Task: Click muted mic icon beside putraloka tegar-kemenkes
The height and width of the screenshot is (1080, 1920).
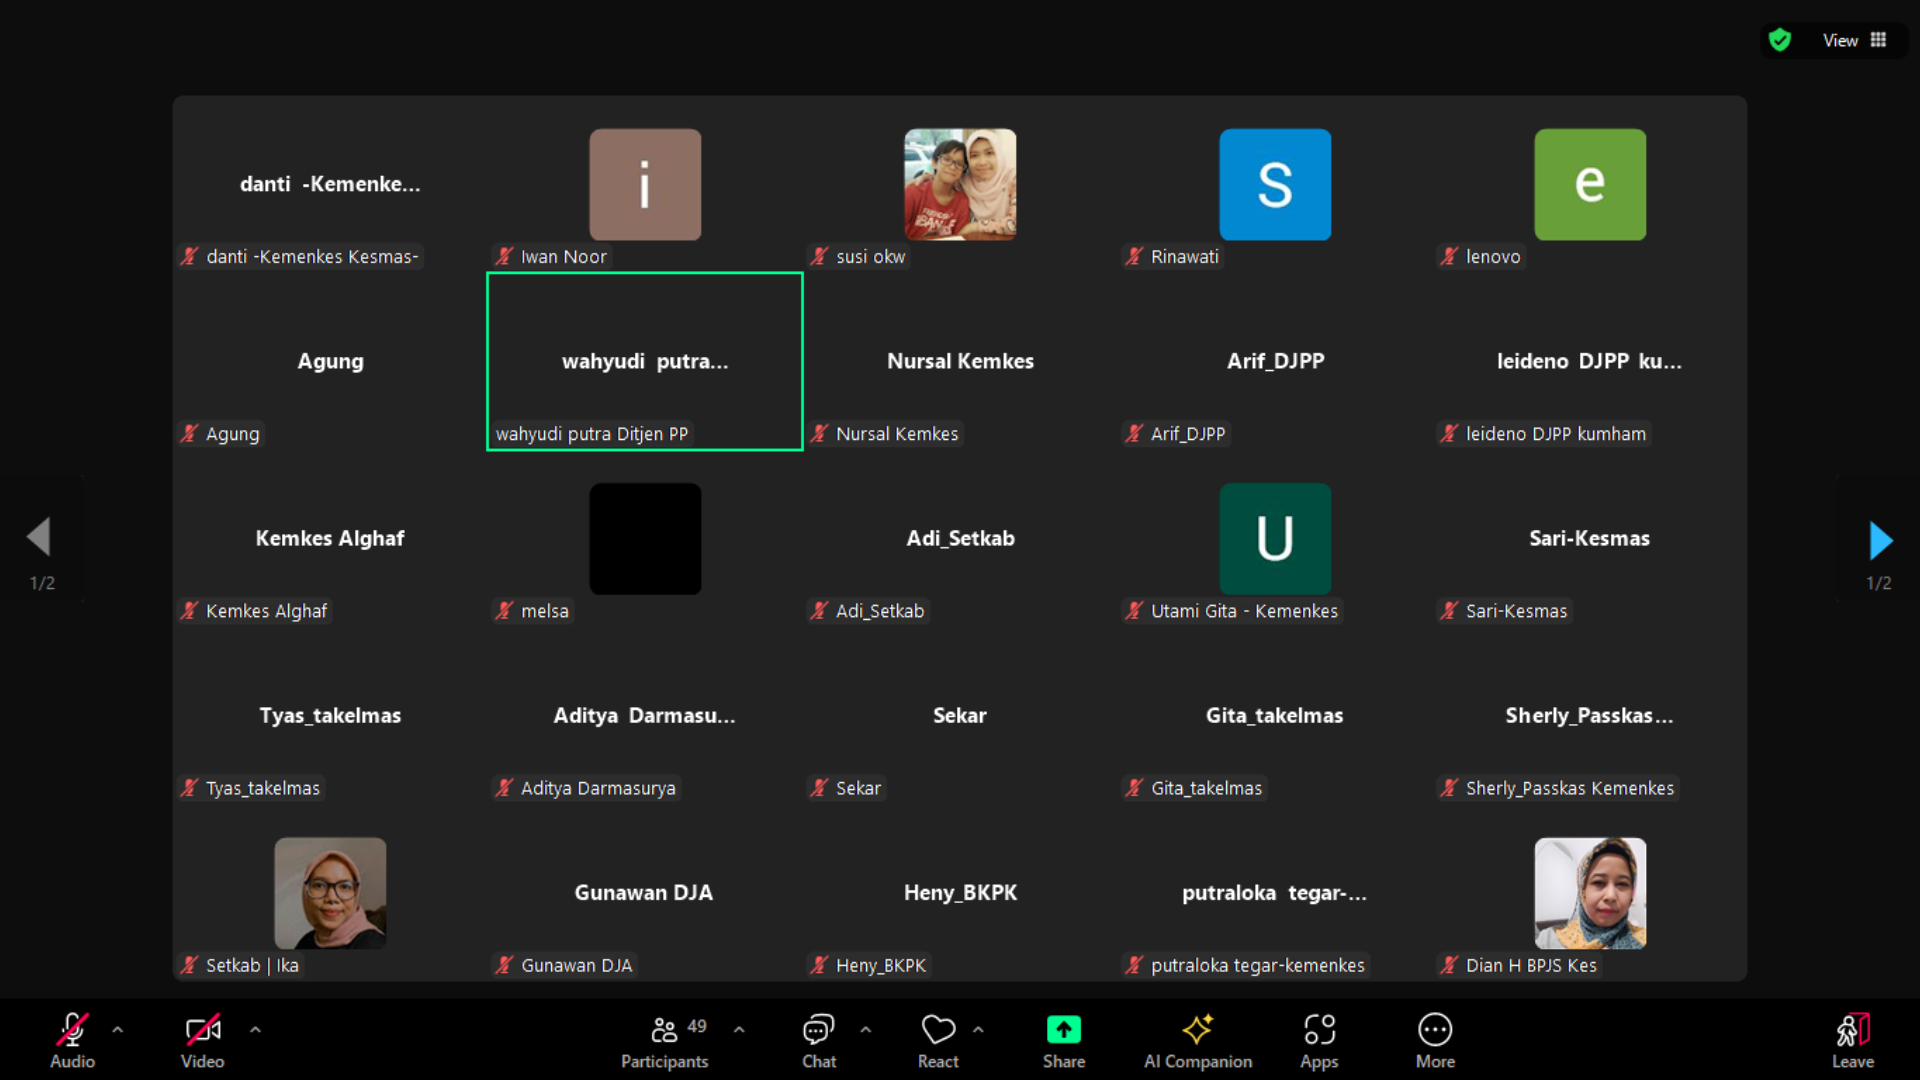Action: [x=1134, y=965]
